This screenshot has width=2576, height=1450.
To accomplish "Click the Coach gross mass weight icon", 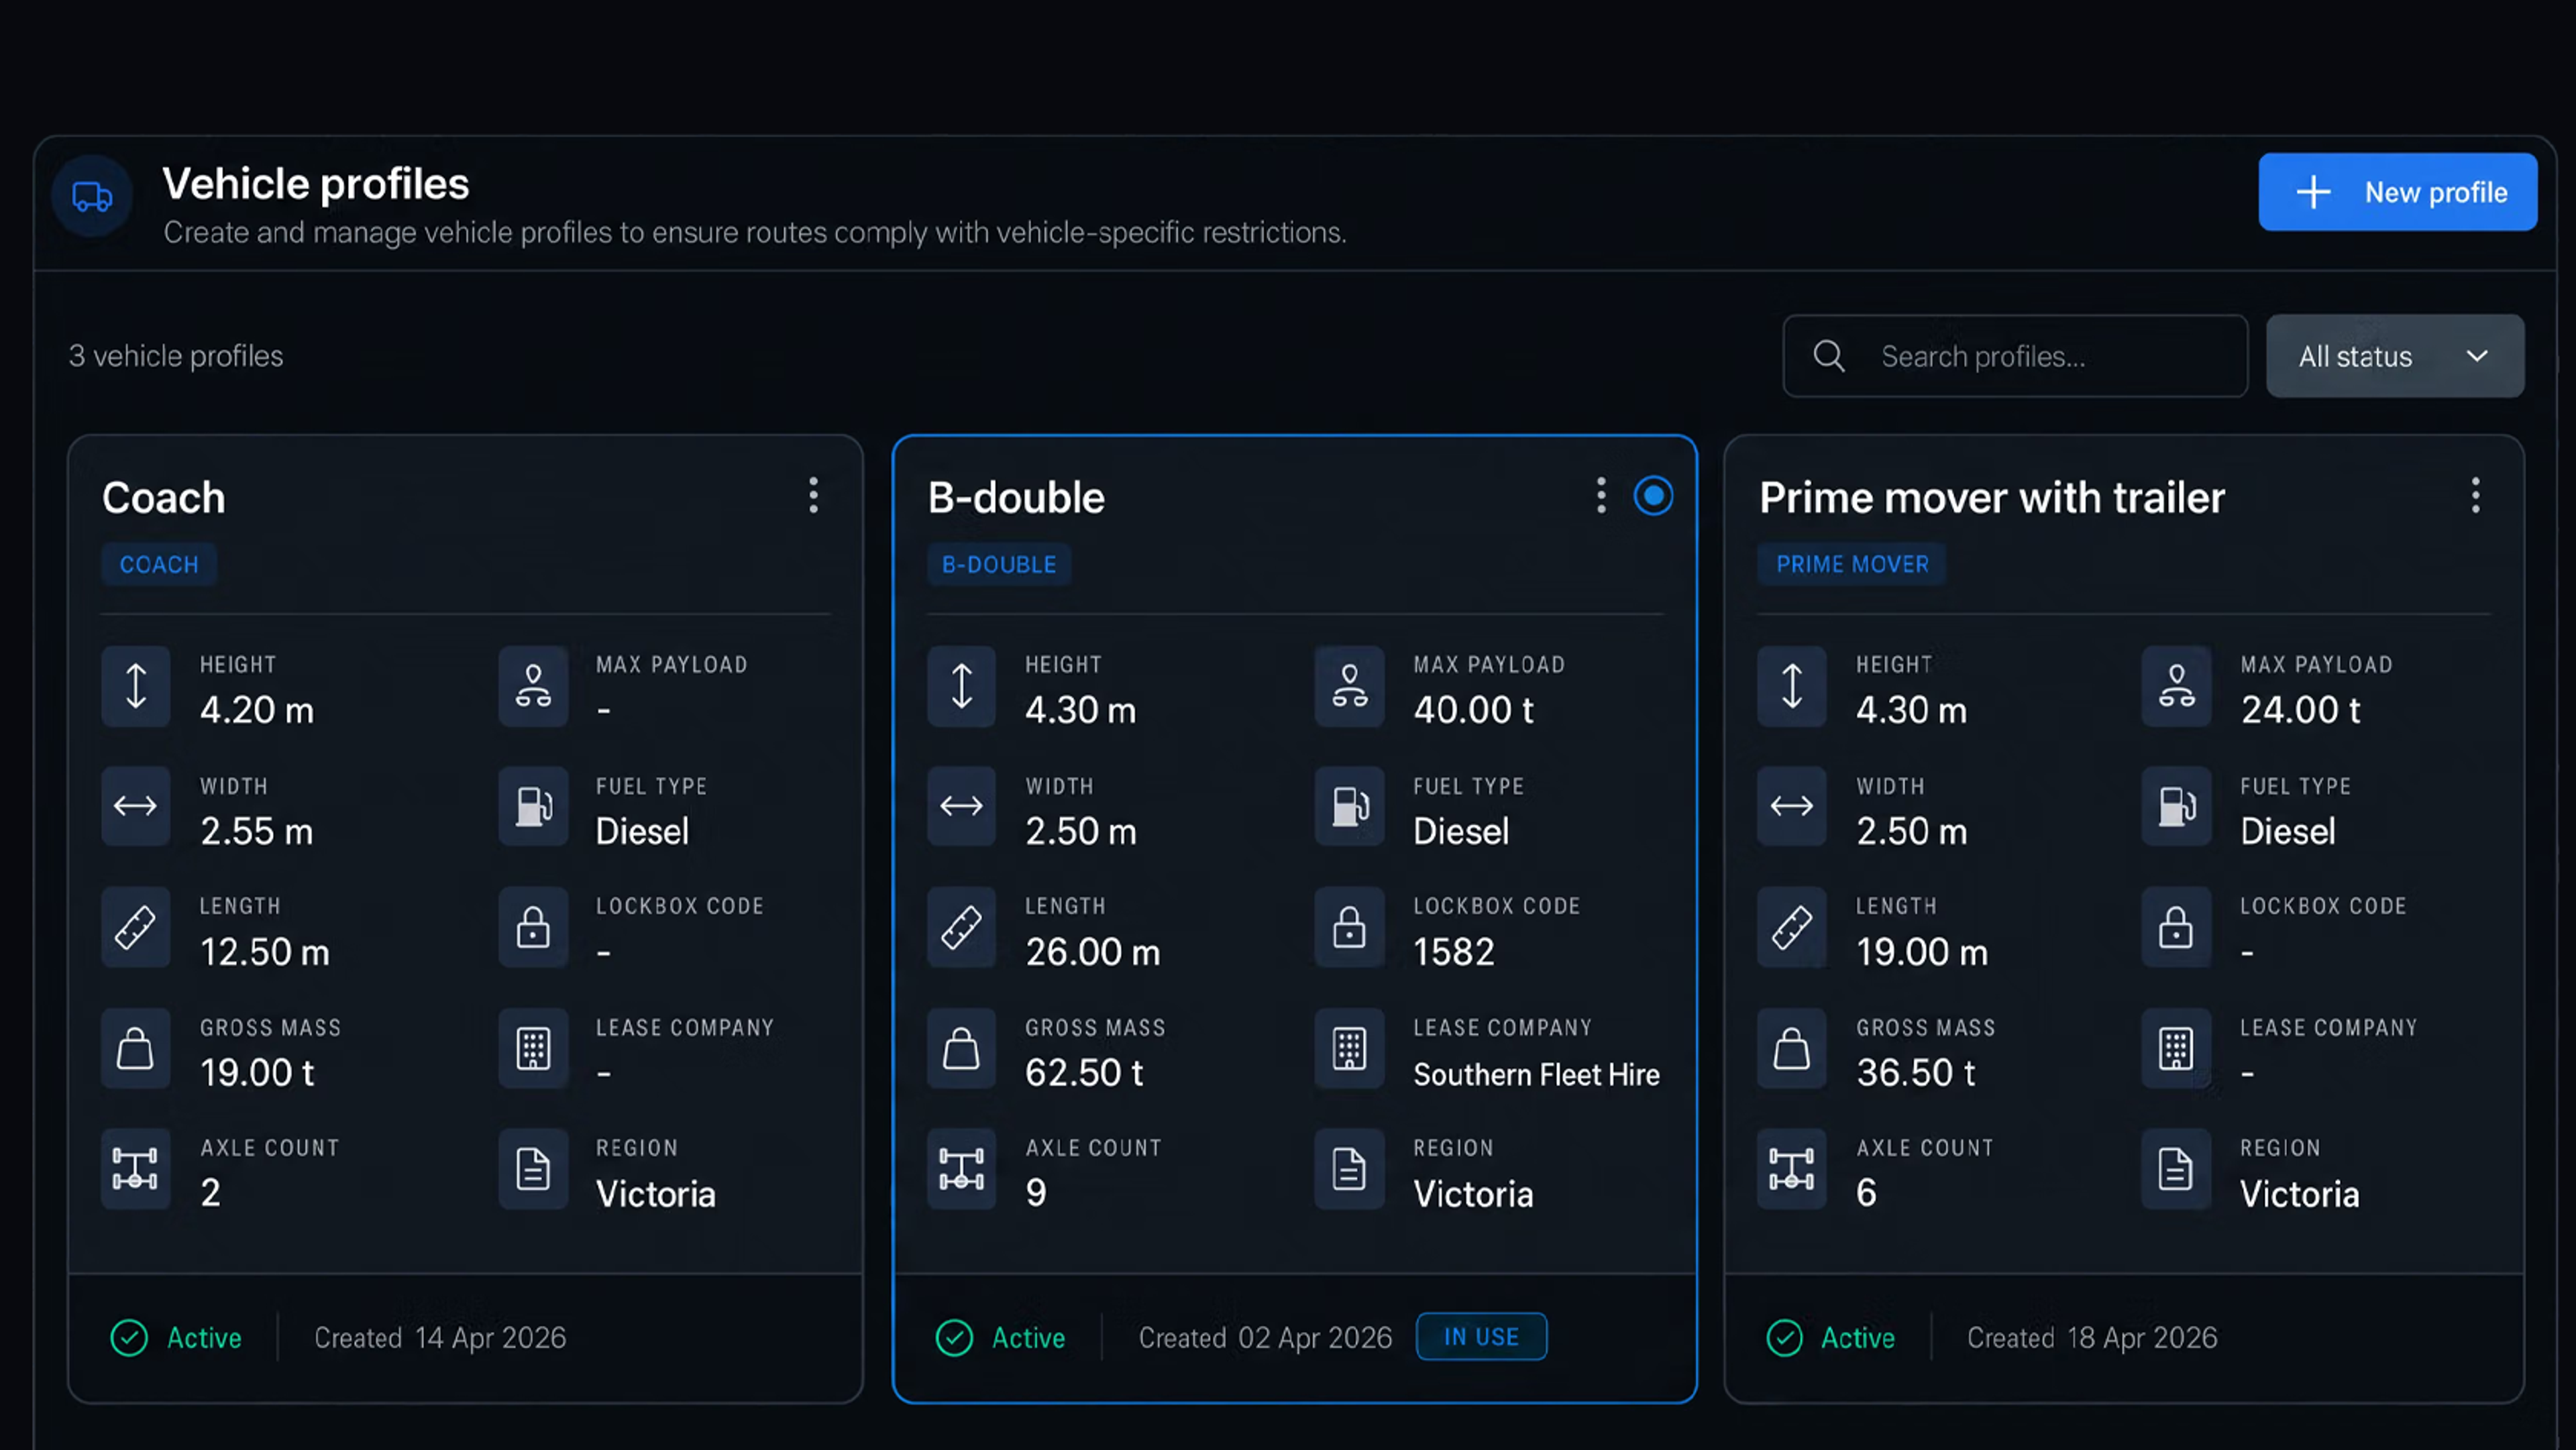I will [136, 1049].
